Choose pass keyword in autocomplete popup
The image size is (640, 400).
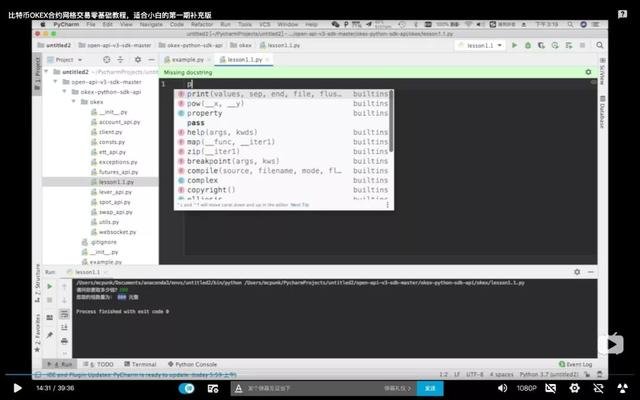coord(282,123)
